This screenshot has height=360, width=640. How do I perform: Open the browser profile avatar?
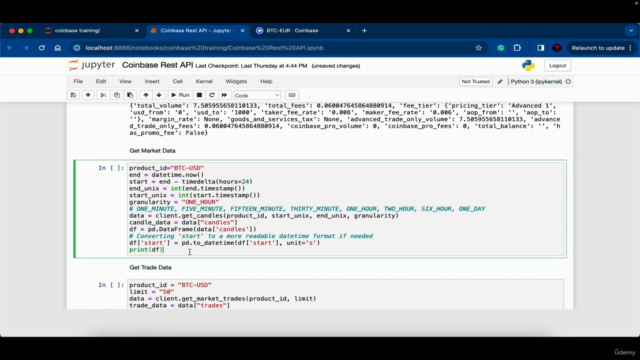click(557, 48)
